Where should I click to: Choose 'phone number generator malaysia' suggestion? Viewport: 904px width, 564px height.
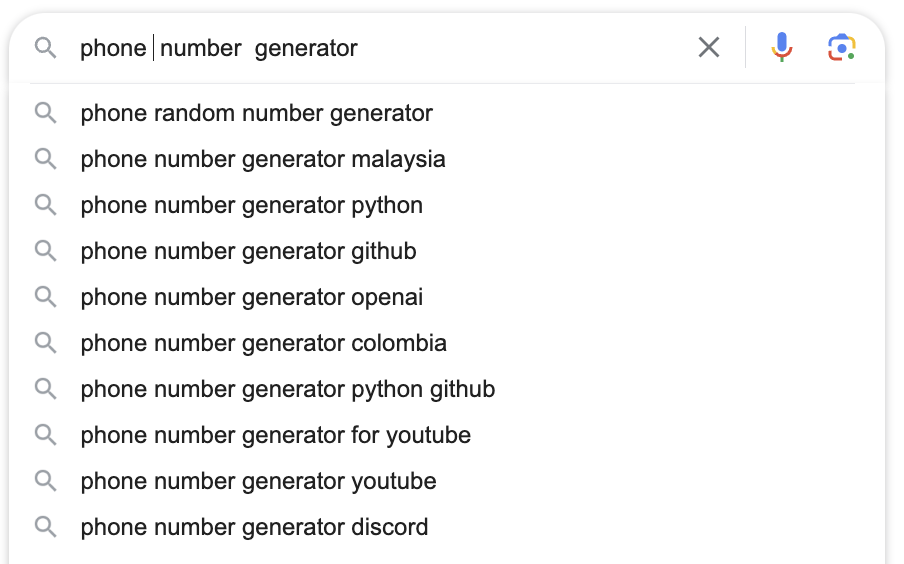(263, 159)
